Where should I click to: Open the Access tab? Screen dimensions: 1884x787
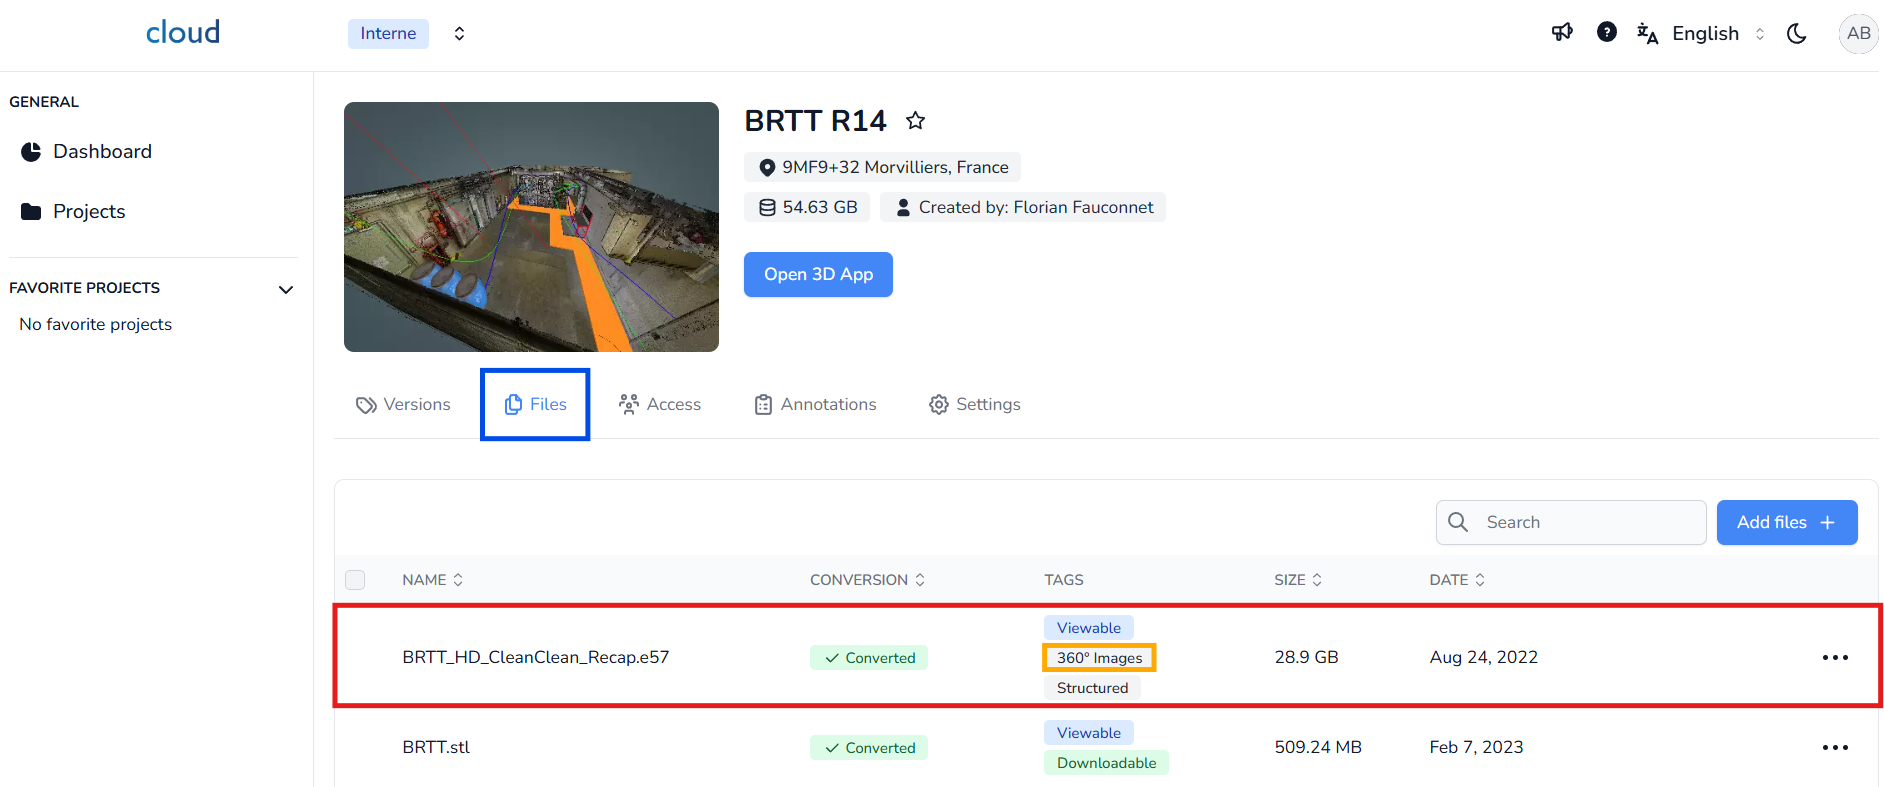click(x=660, y=404)
